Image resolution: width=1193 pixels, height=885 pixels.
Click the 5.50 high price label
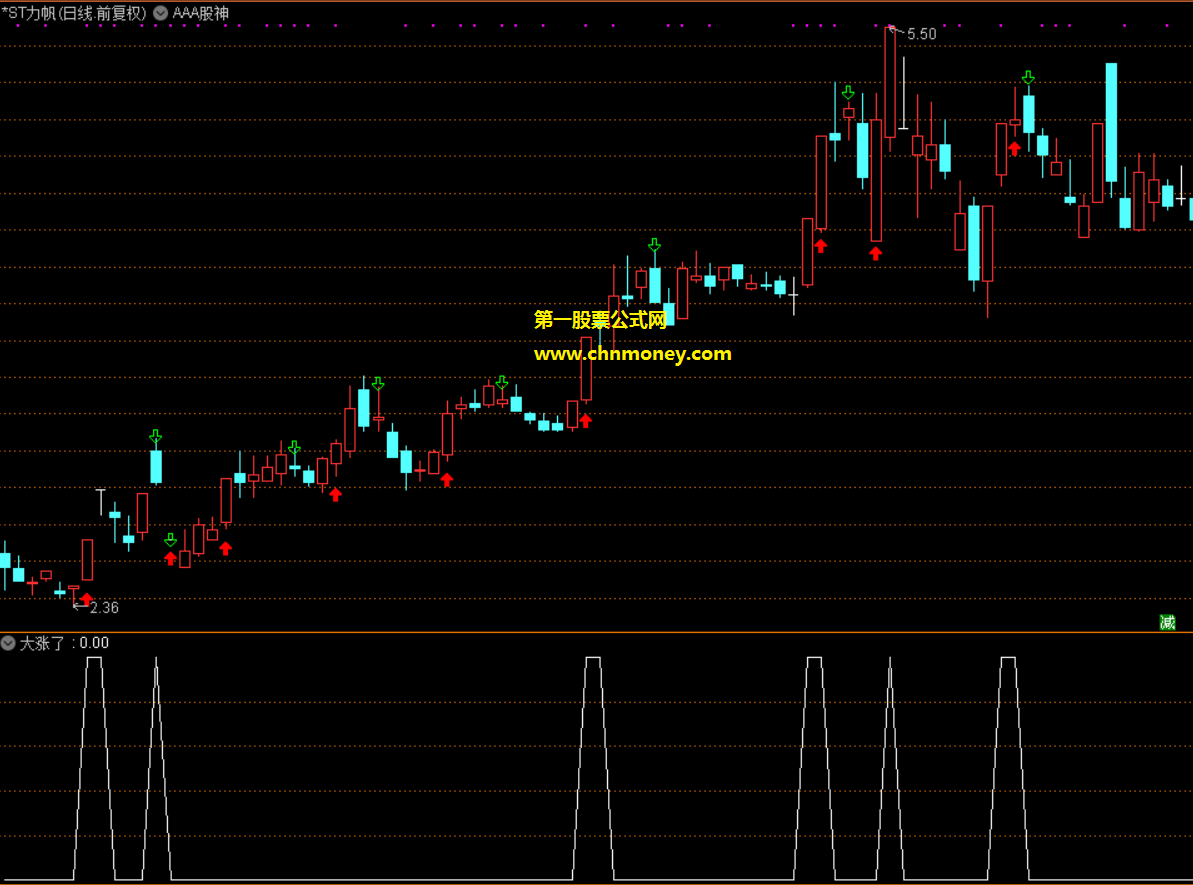921,34
